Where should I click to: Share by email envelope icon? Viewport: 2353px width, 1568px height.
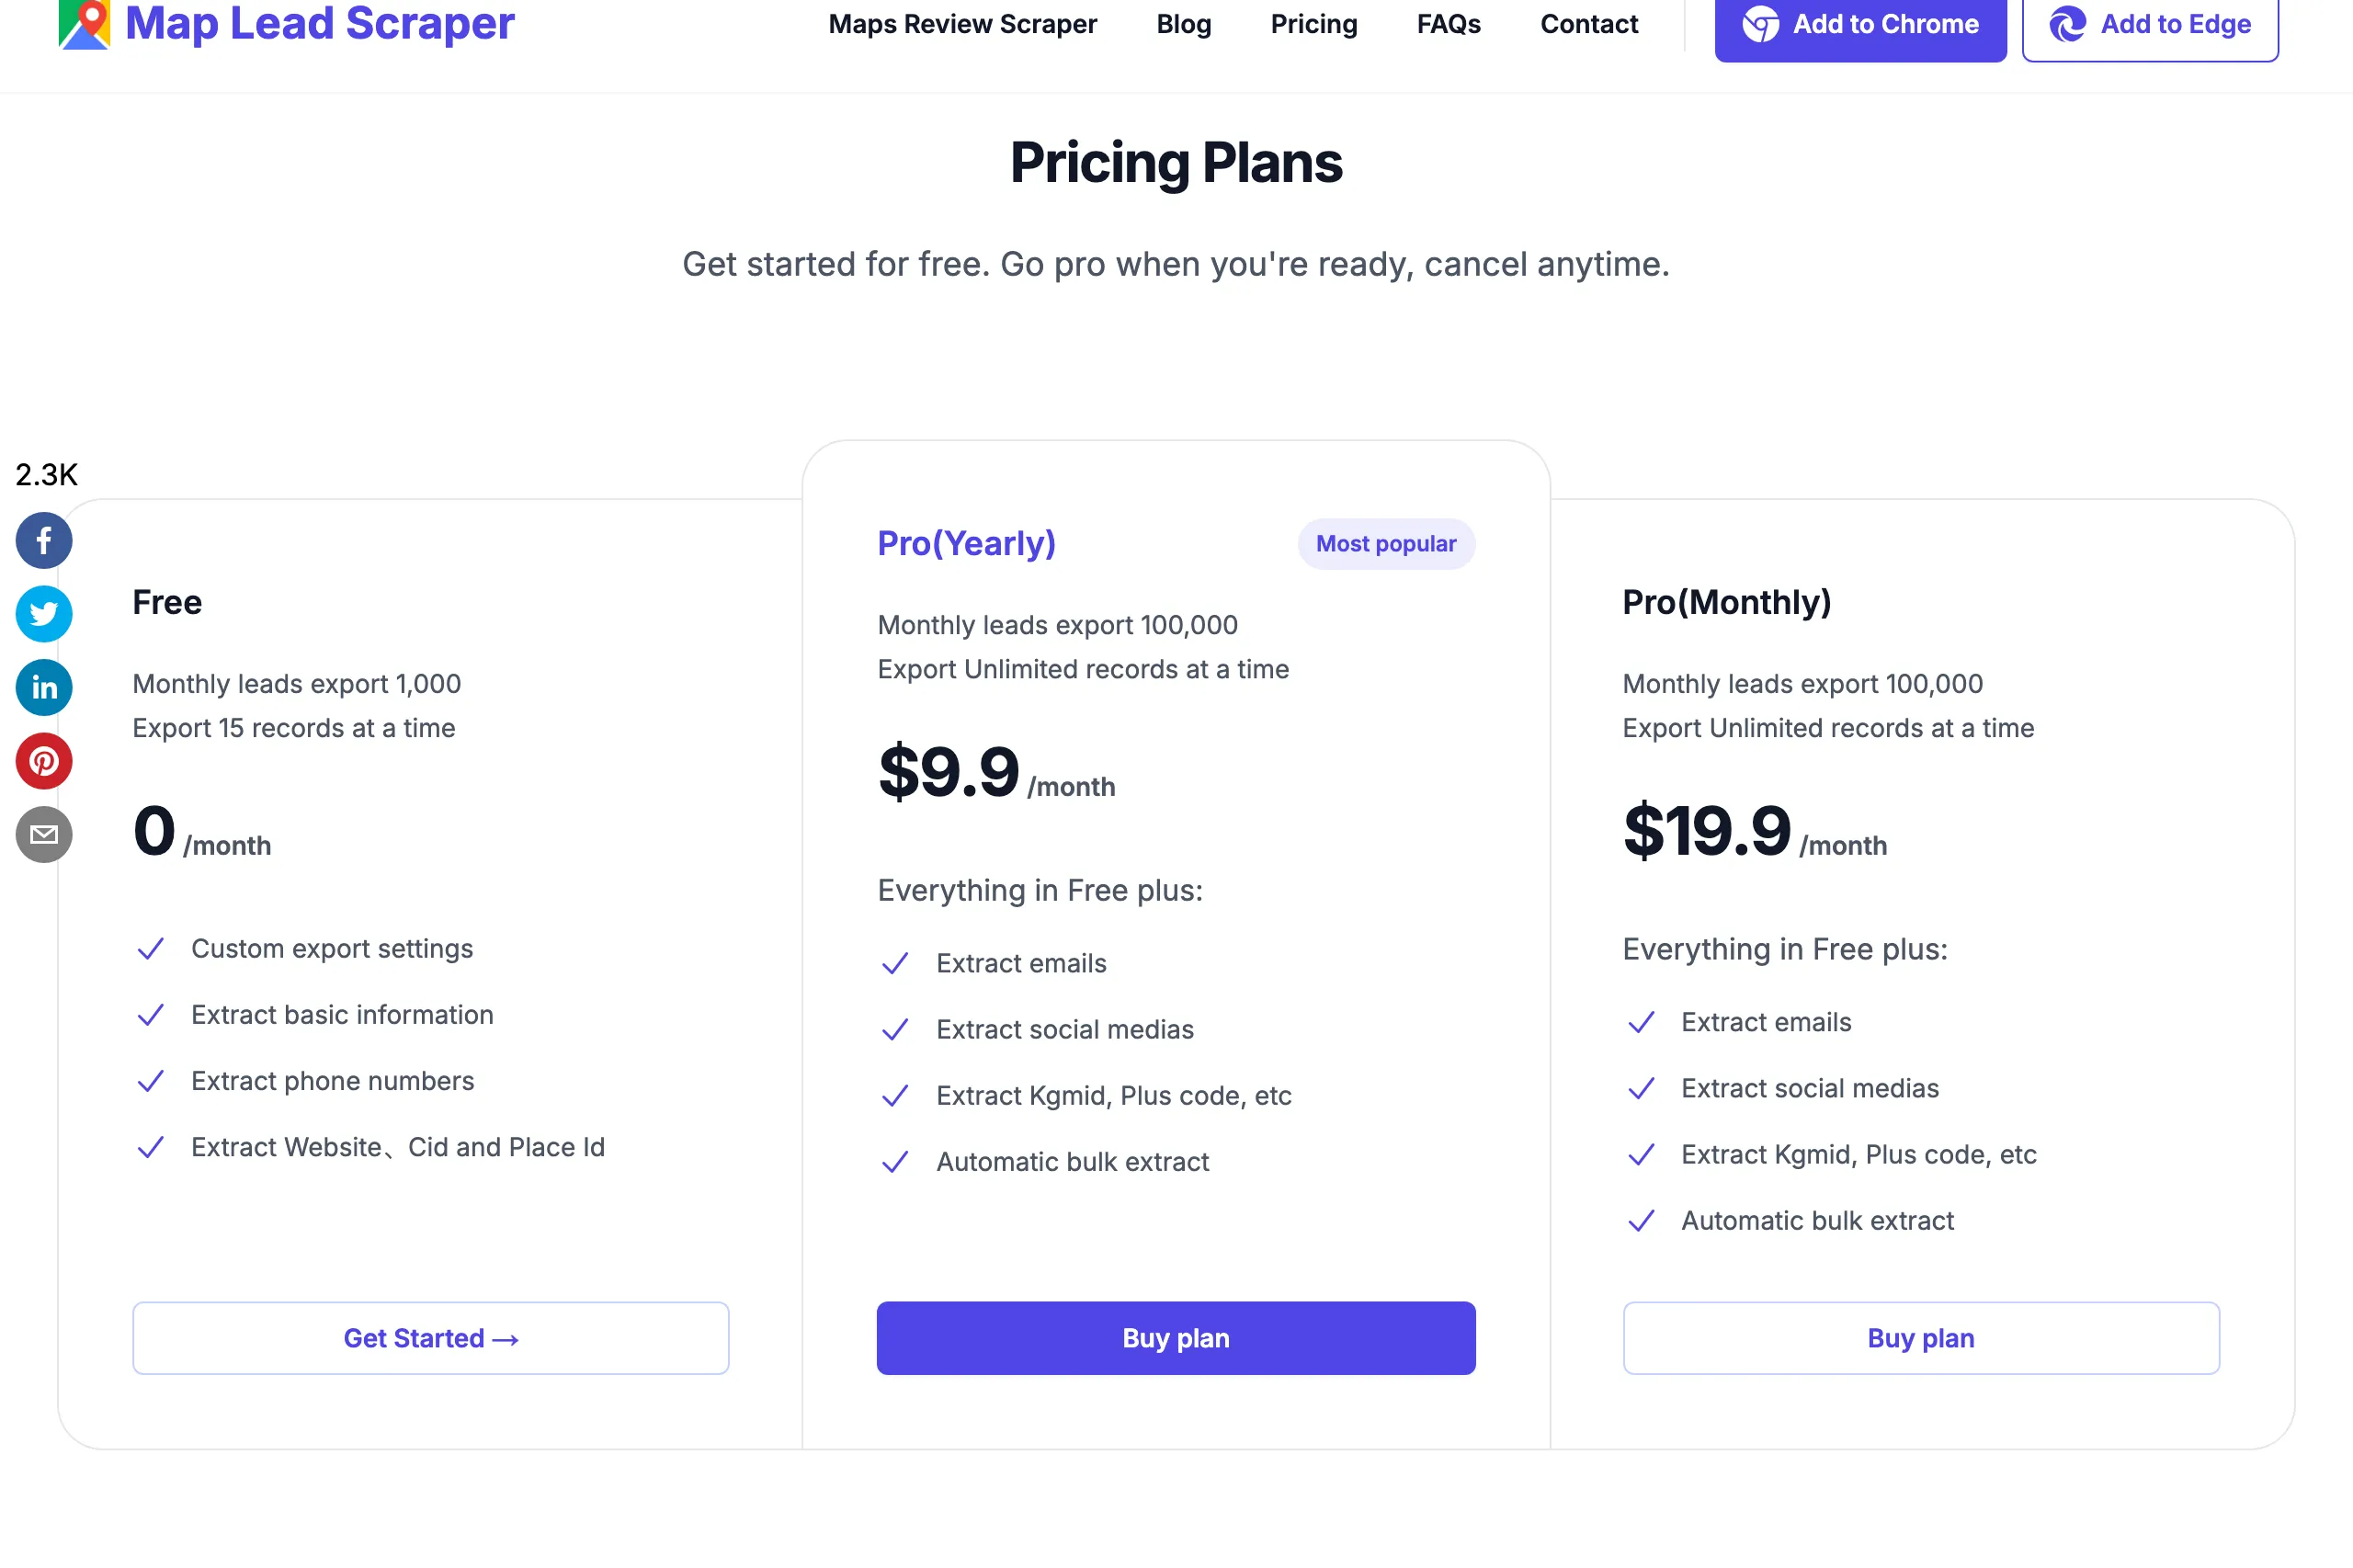coord(44,835)
